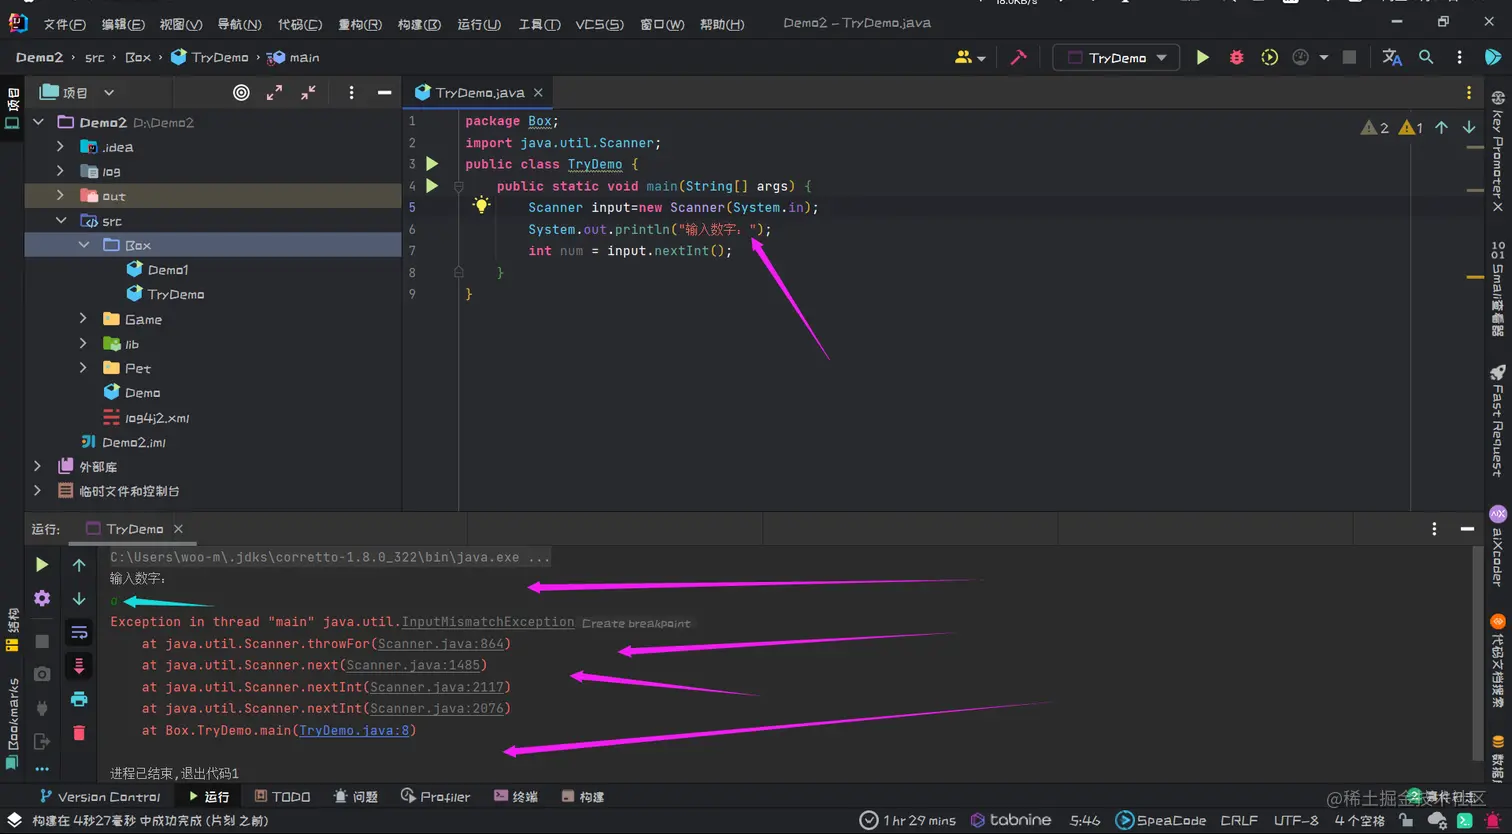Click the 5:46 caret position indicator
1512x834 pixels.
click(1085, 820)
